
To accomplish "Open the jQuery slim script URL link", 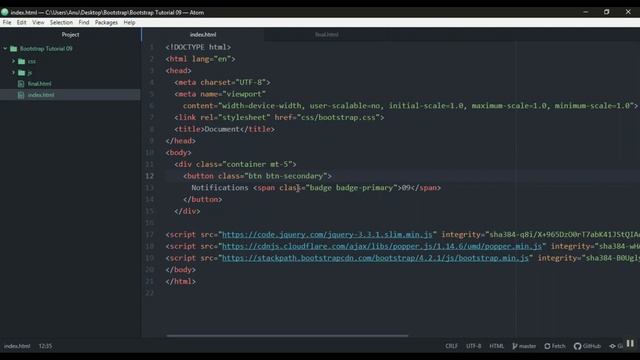I will click(327, 234).
